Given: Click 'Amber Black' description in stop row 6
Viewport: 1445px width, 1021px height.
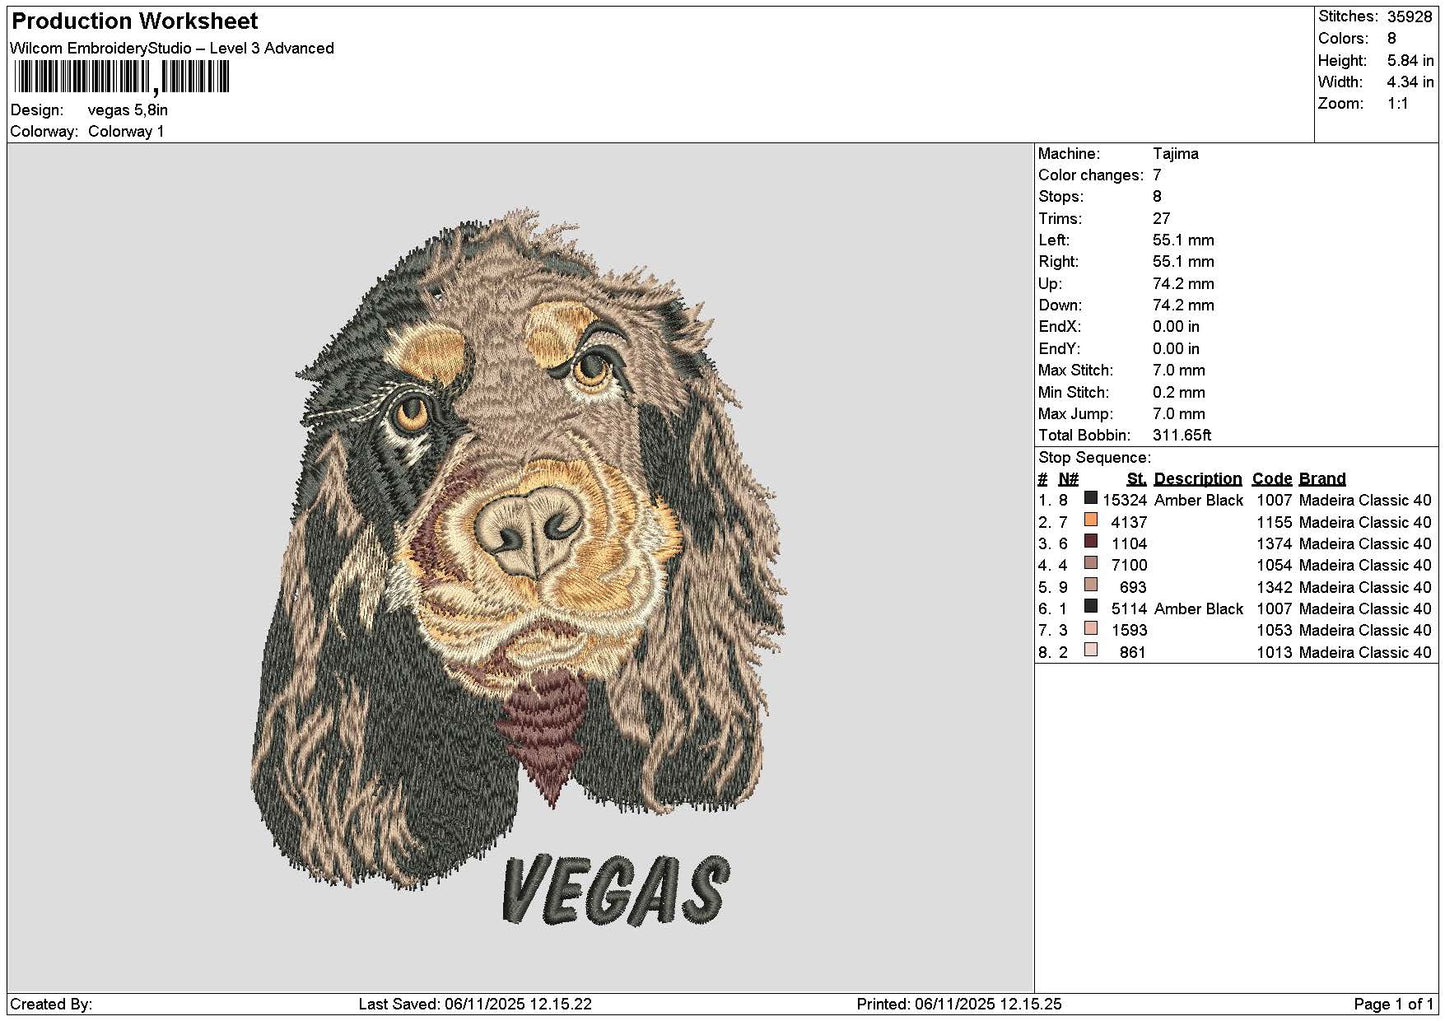Looking at the screenshot, I should [1199, 609].
